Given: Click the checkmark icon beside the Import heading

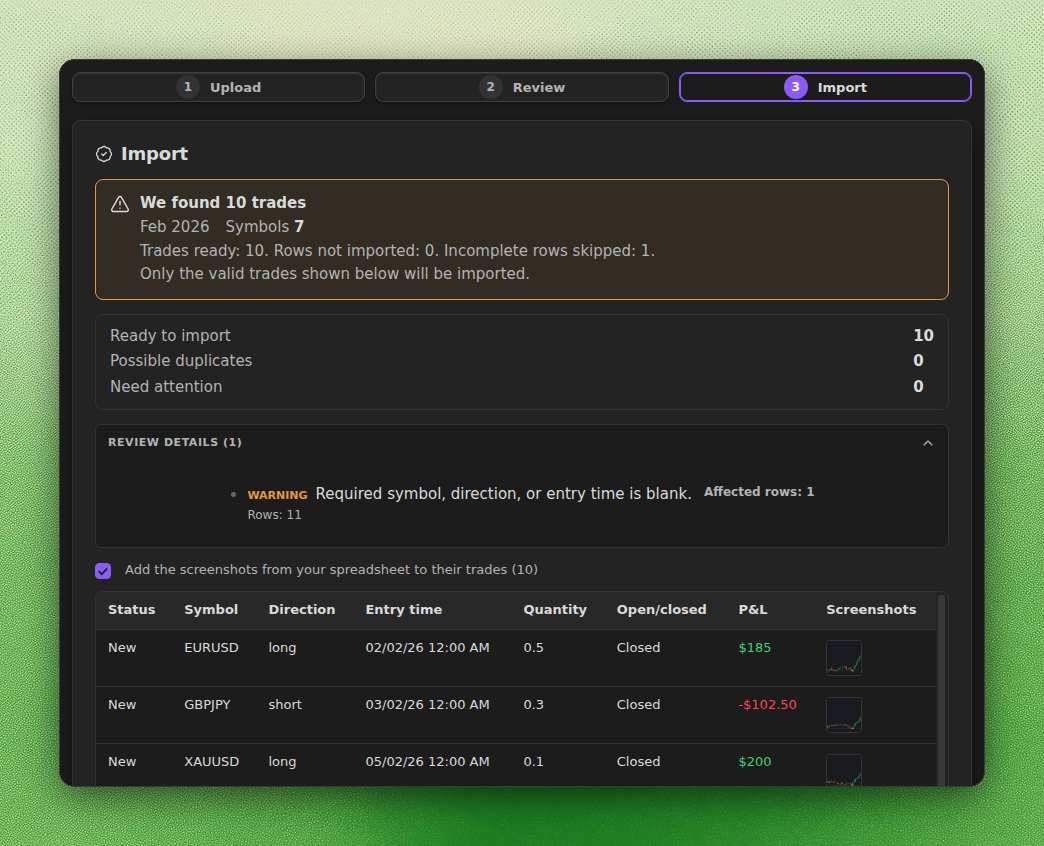Looking at the screenshot, I should coord(104,154).
